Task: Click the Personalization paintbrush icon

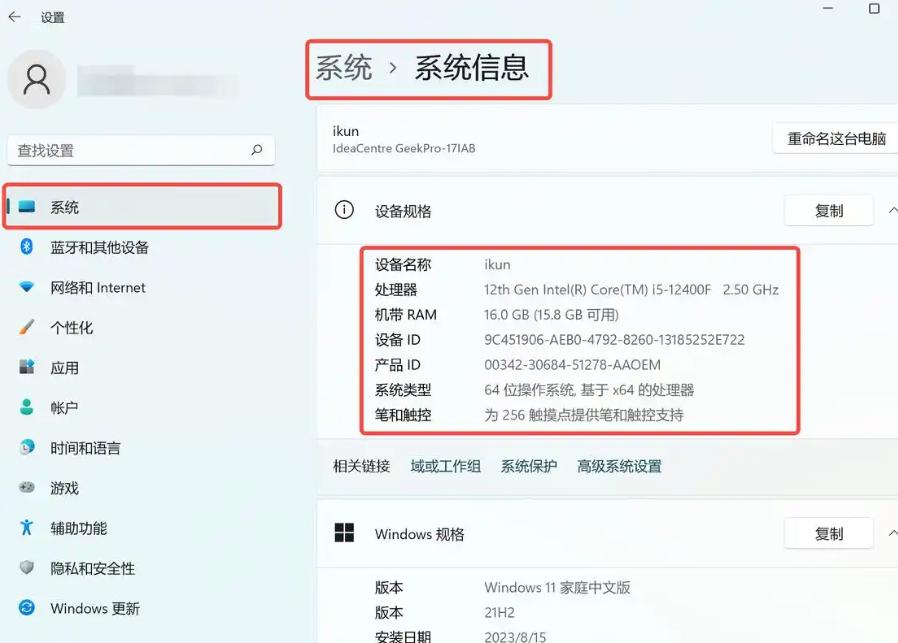Action: (26, 327)
